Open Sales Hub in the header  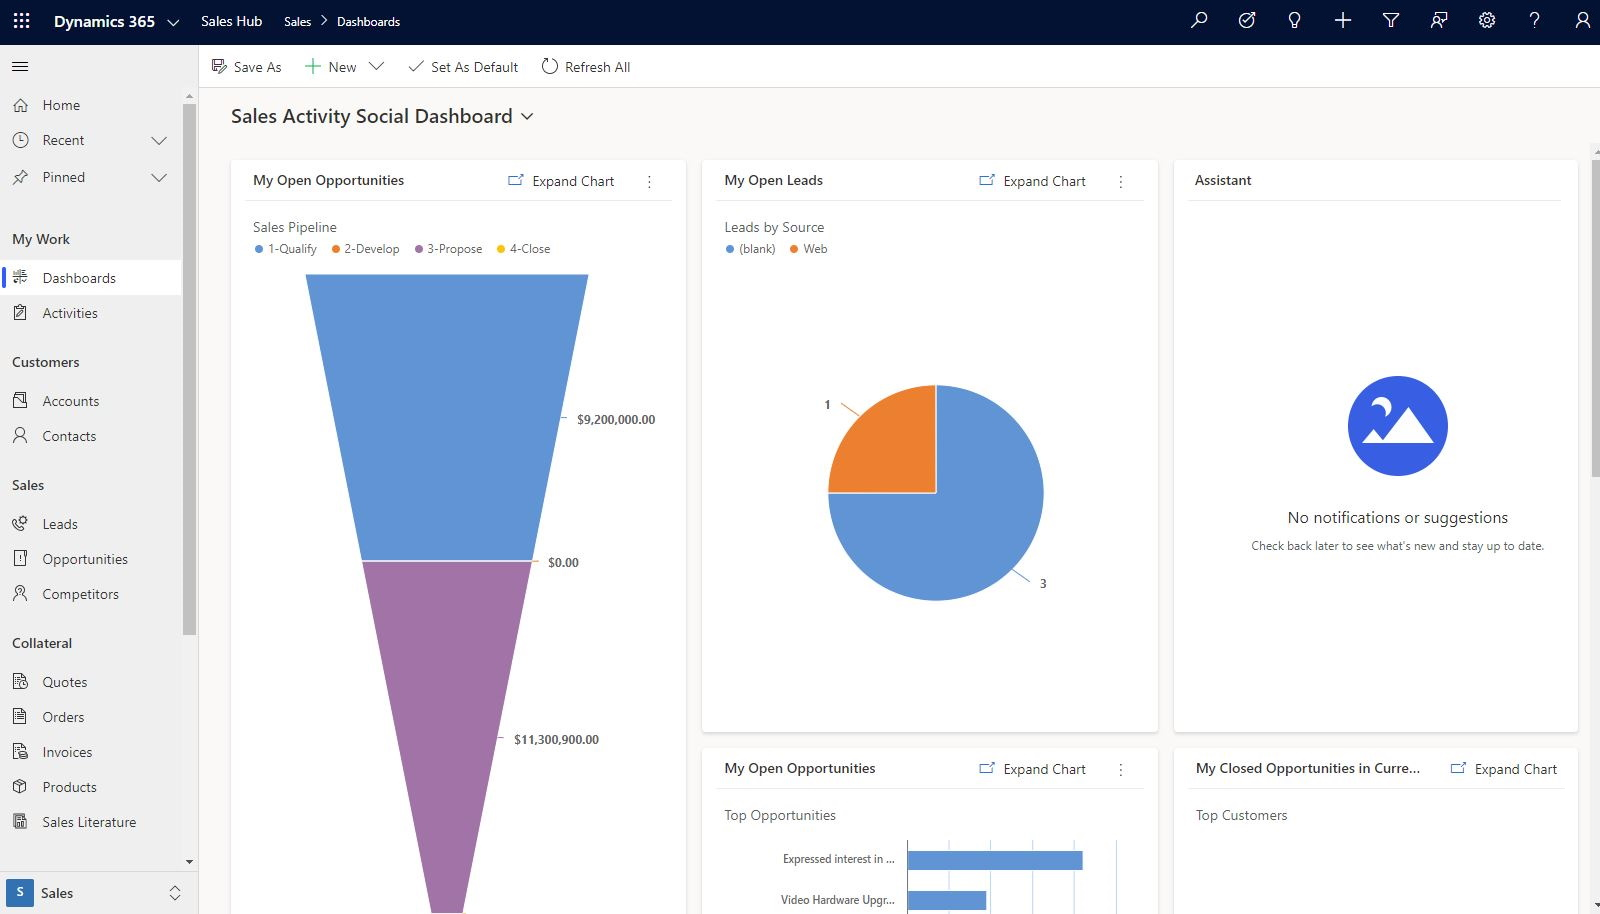(231, 21)
